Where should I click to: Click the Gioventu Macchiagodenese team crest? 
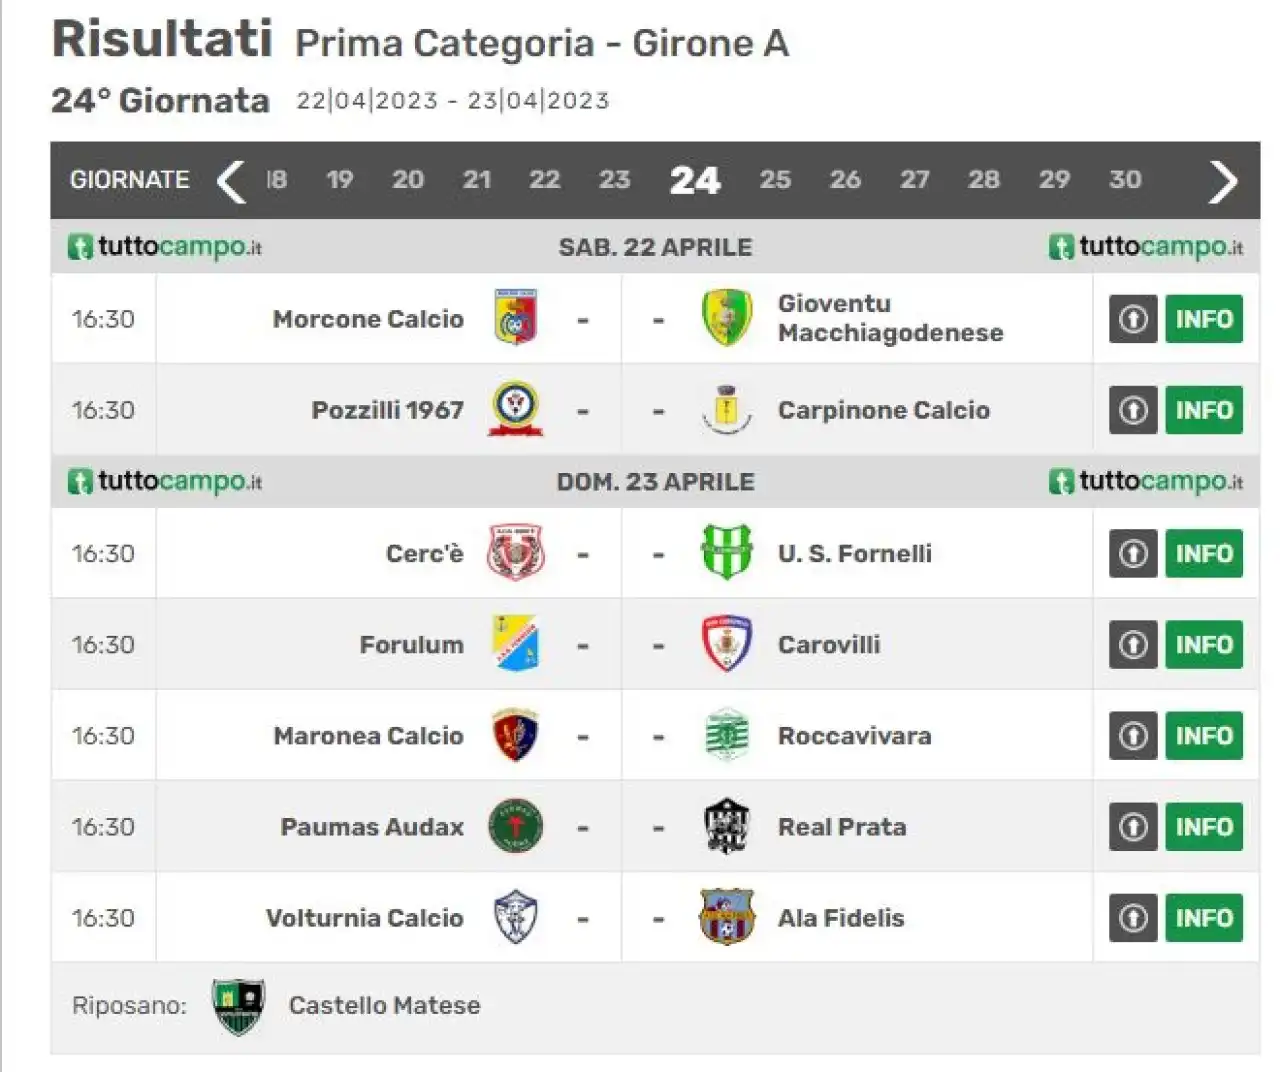(x=726, y=318)
